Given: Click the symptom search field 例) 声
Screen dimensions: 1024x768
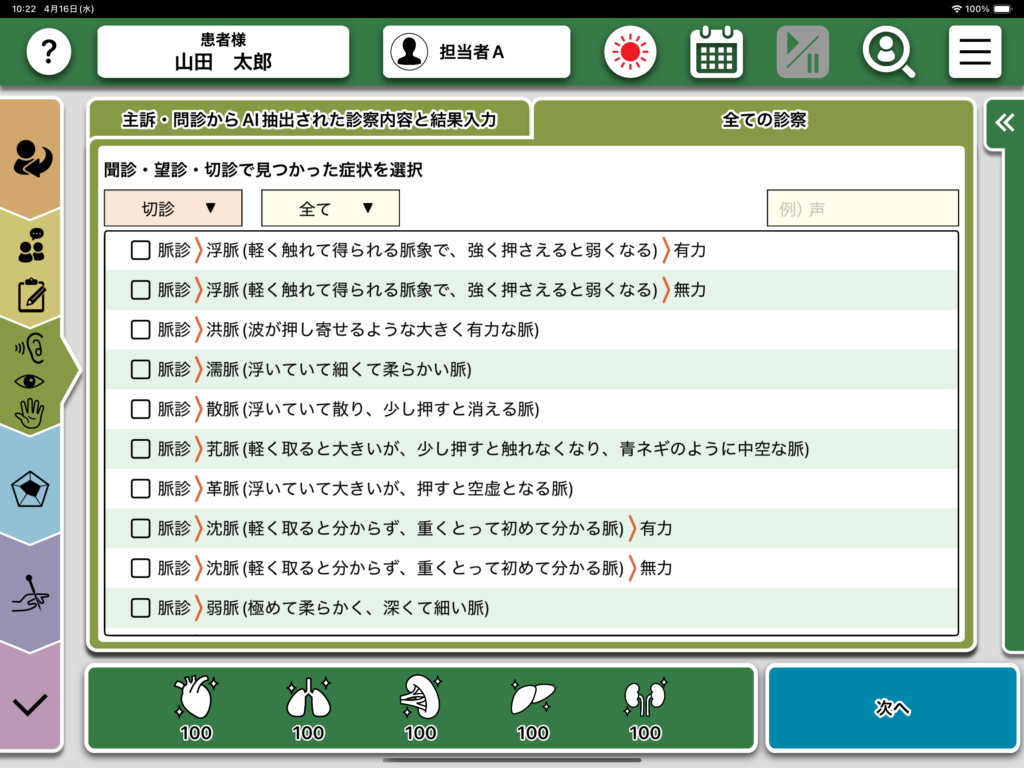Looking at the screenshot, I should [x=862, y=208].
